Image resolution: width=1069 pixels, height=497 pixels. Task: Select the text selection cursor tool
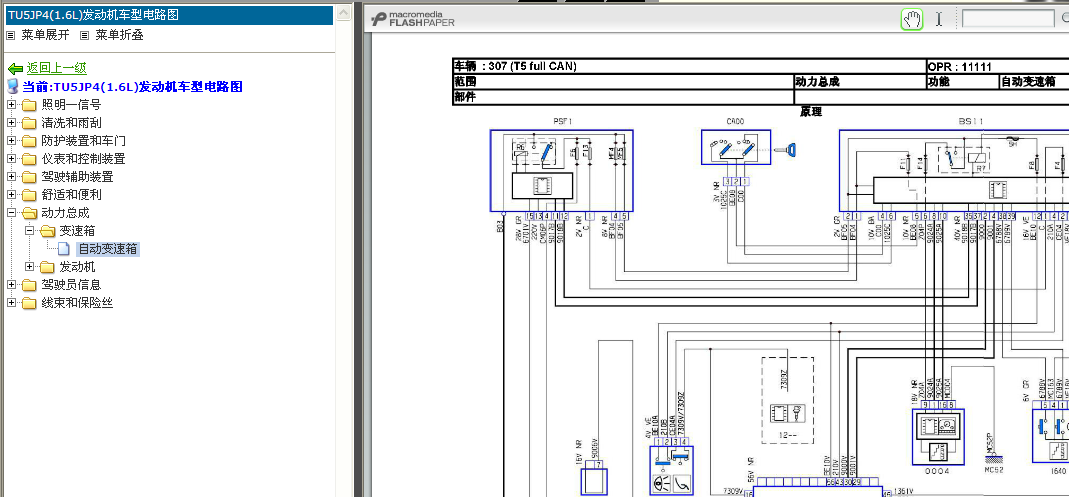[x=939, y=19]
